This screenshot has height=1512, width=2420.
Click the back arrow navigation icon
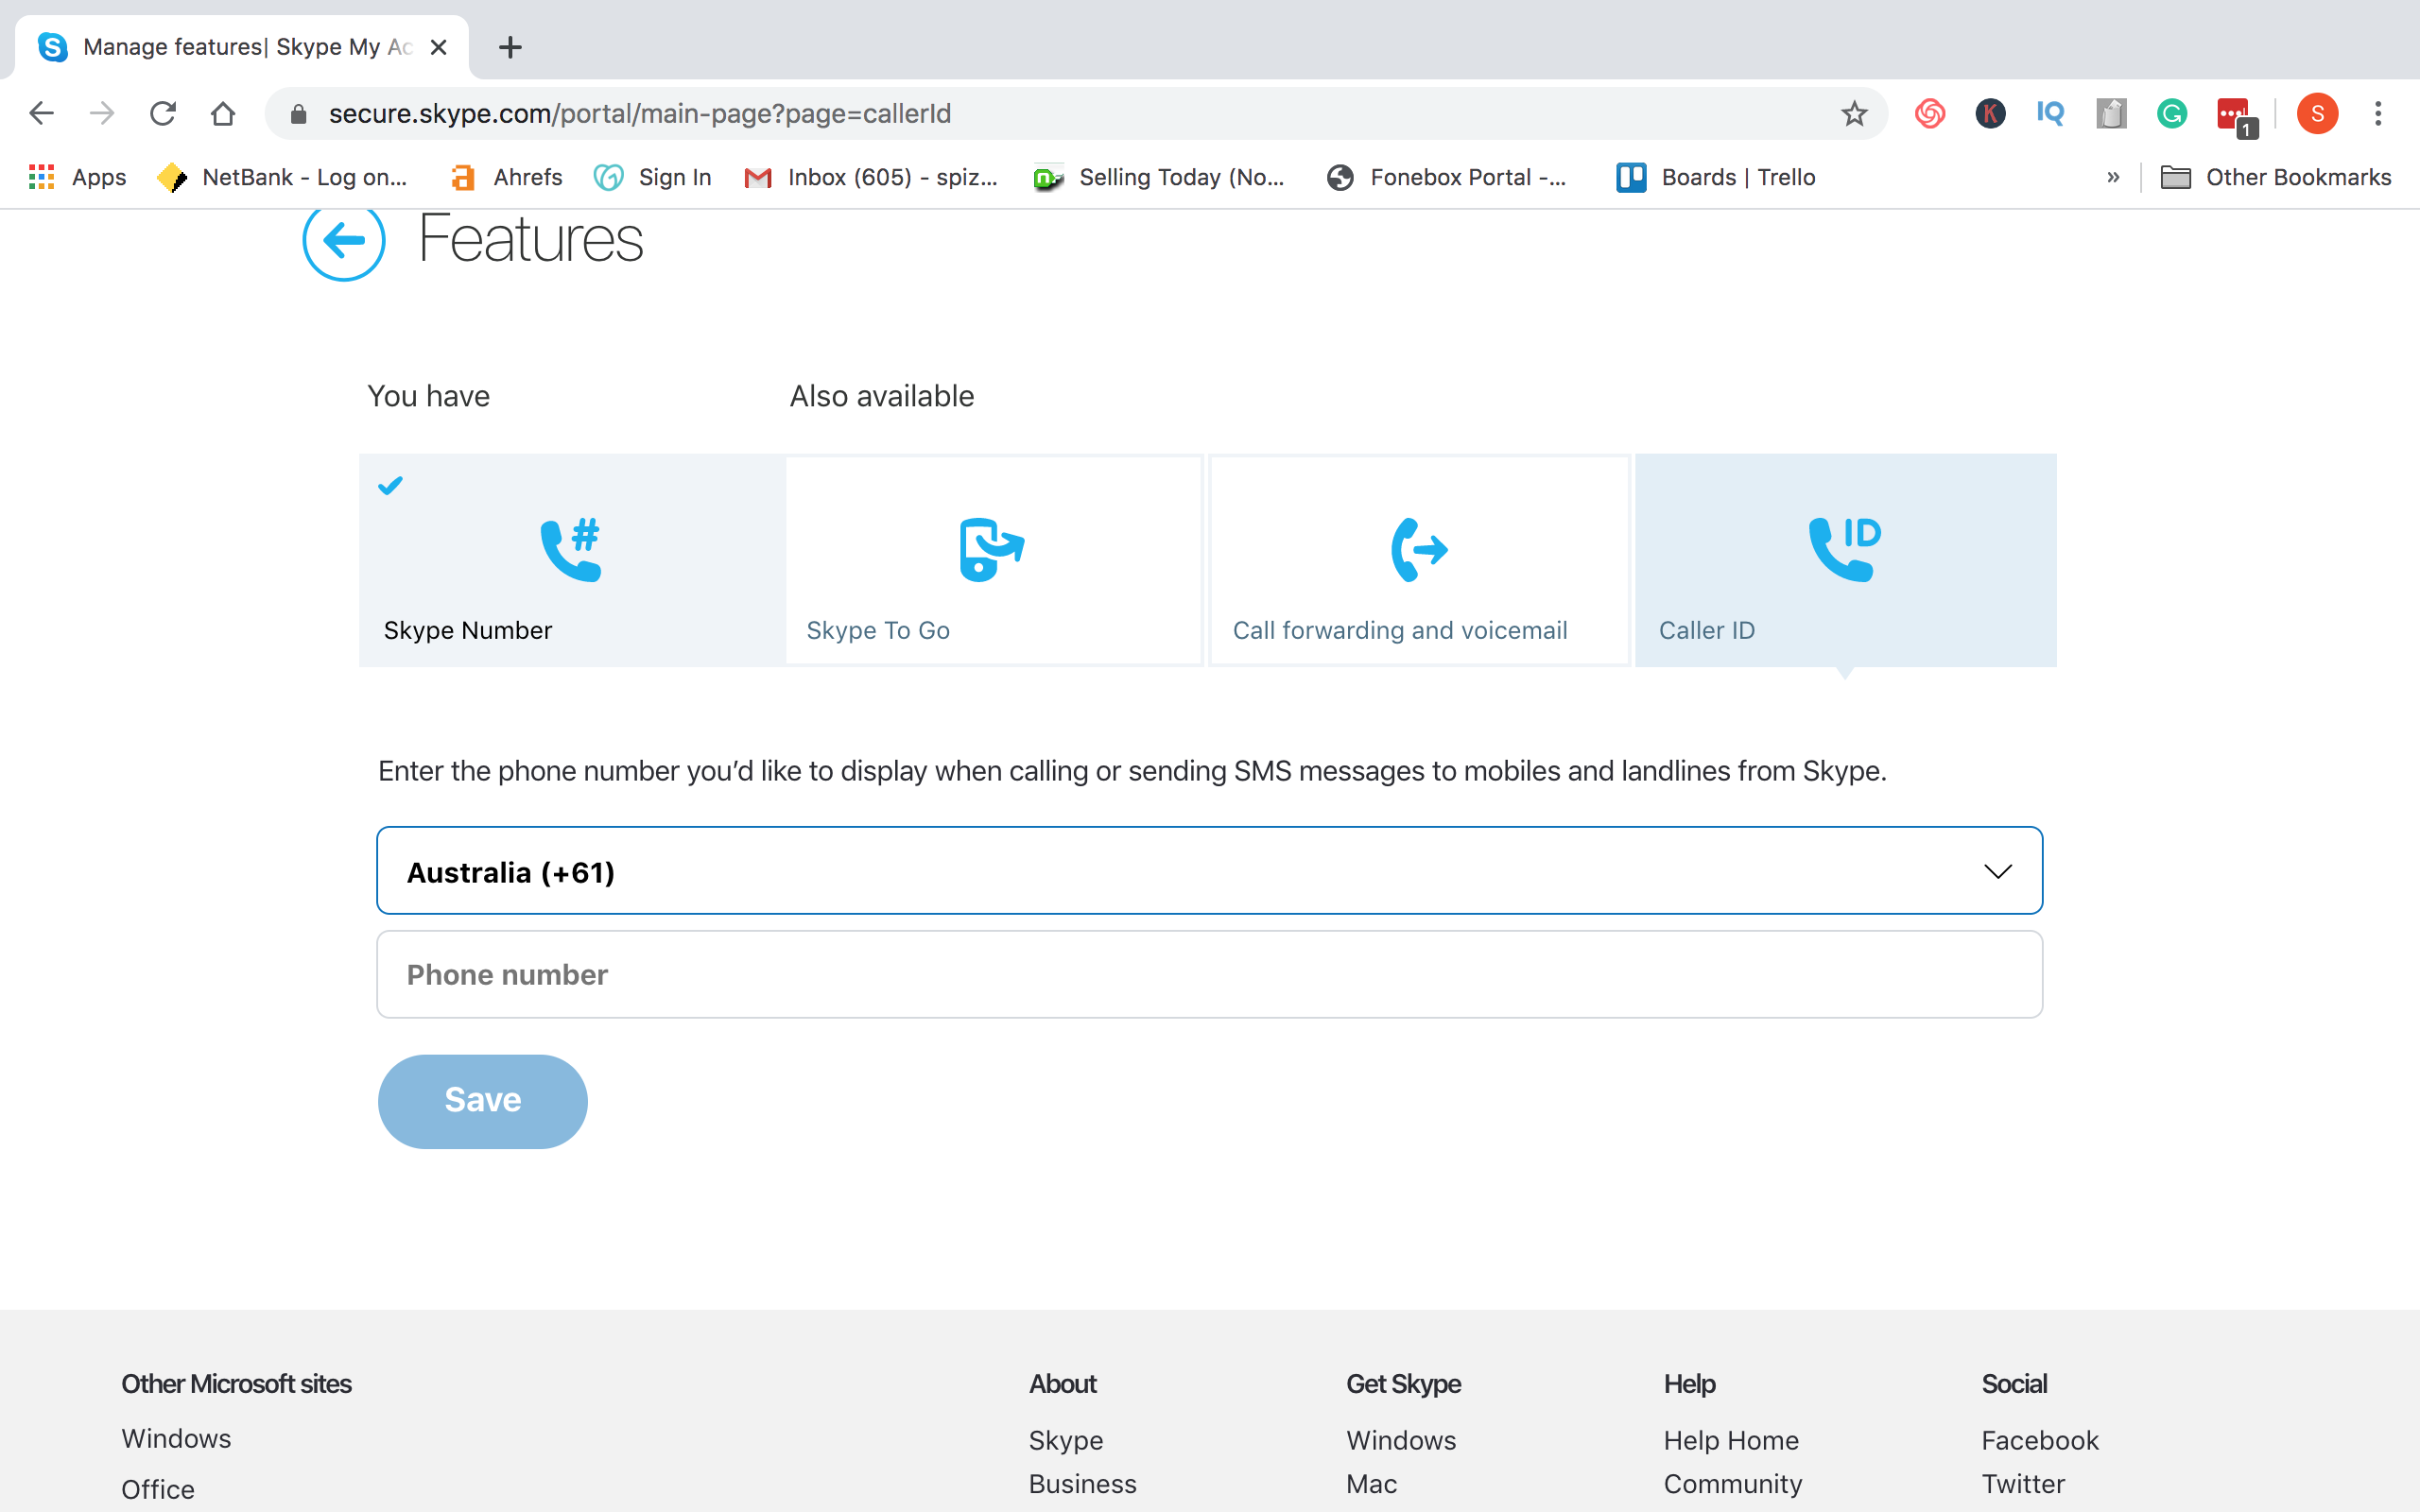tap(345, 242)
